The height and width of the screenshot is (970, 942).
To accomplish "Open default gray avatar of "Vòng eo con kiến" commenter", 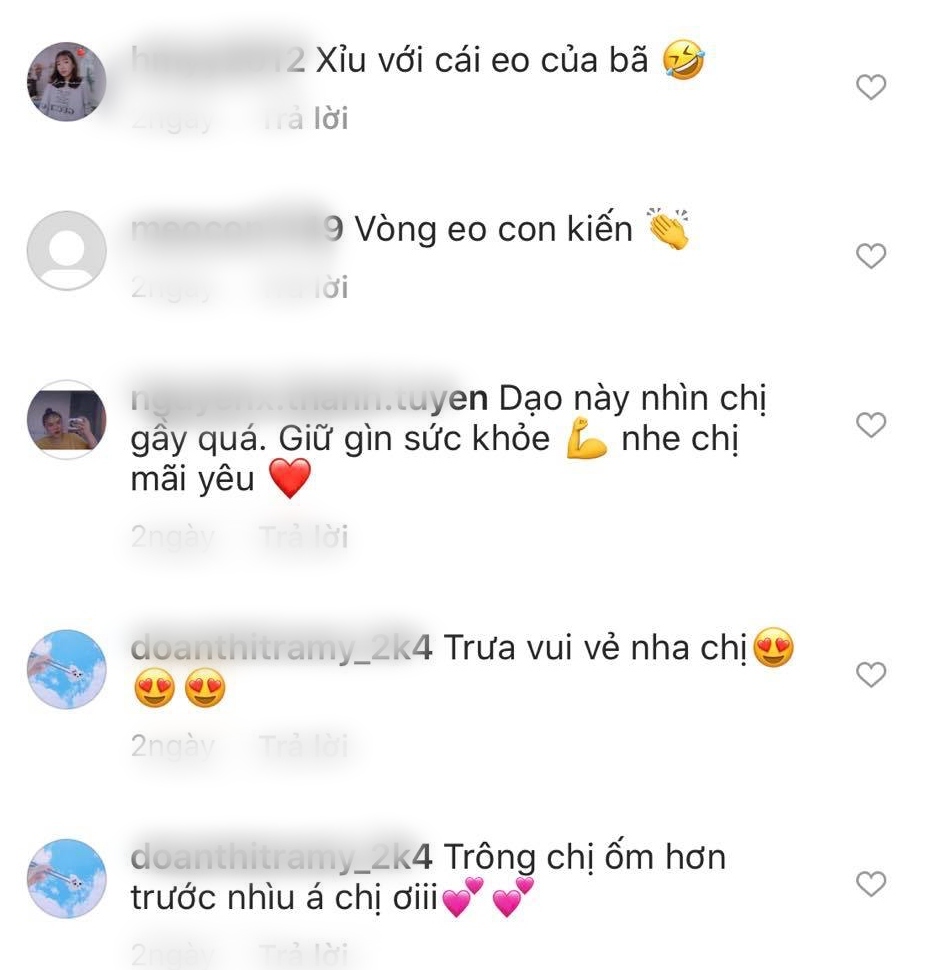I will pyautogui.click(x=67, y=251).
